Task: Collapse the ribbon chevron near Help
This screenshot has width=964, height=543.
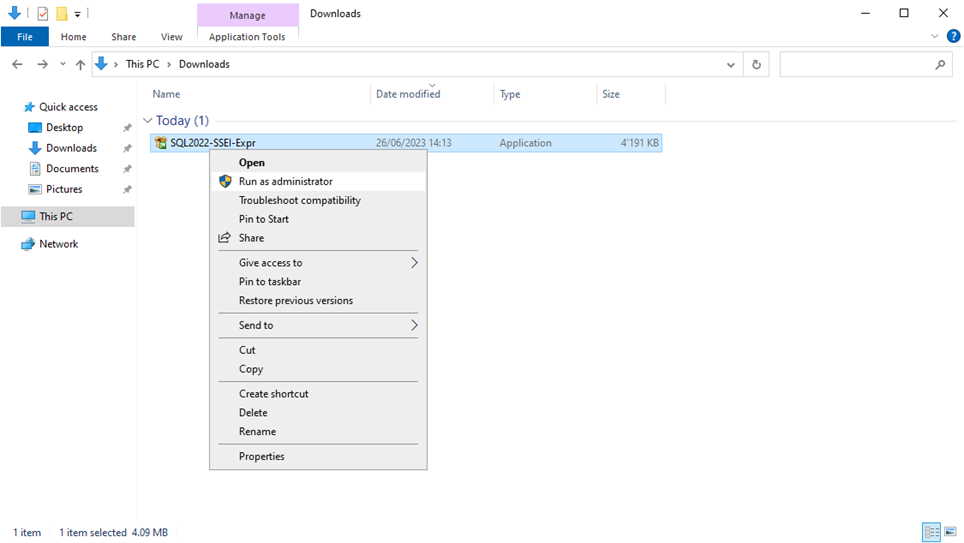Action: pyautogui.click(x=934, y=36)
